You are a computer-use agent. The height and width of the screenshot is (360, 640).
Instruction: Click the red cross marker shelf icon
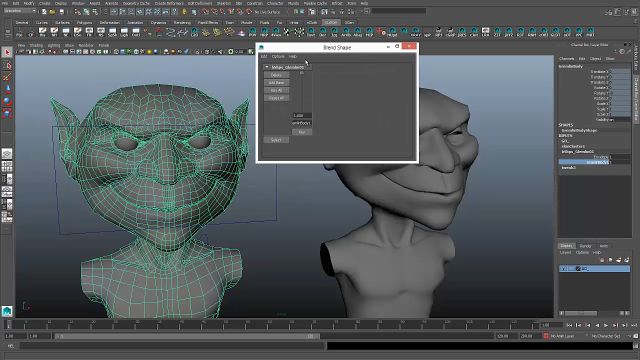381,31
